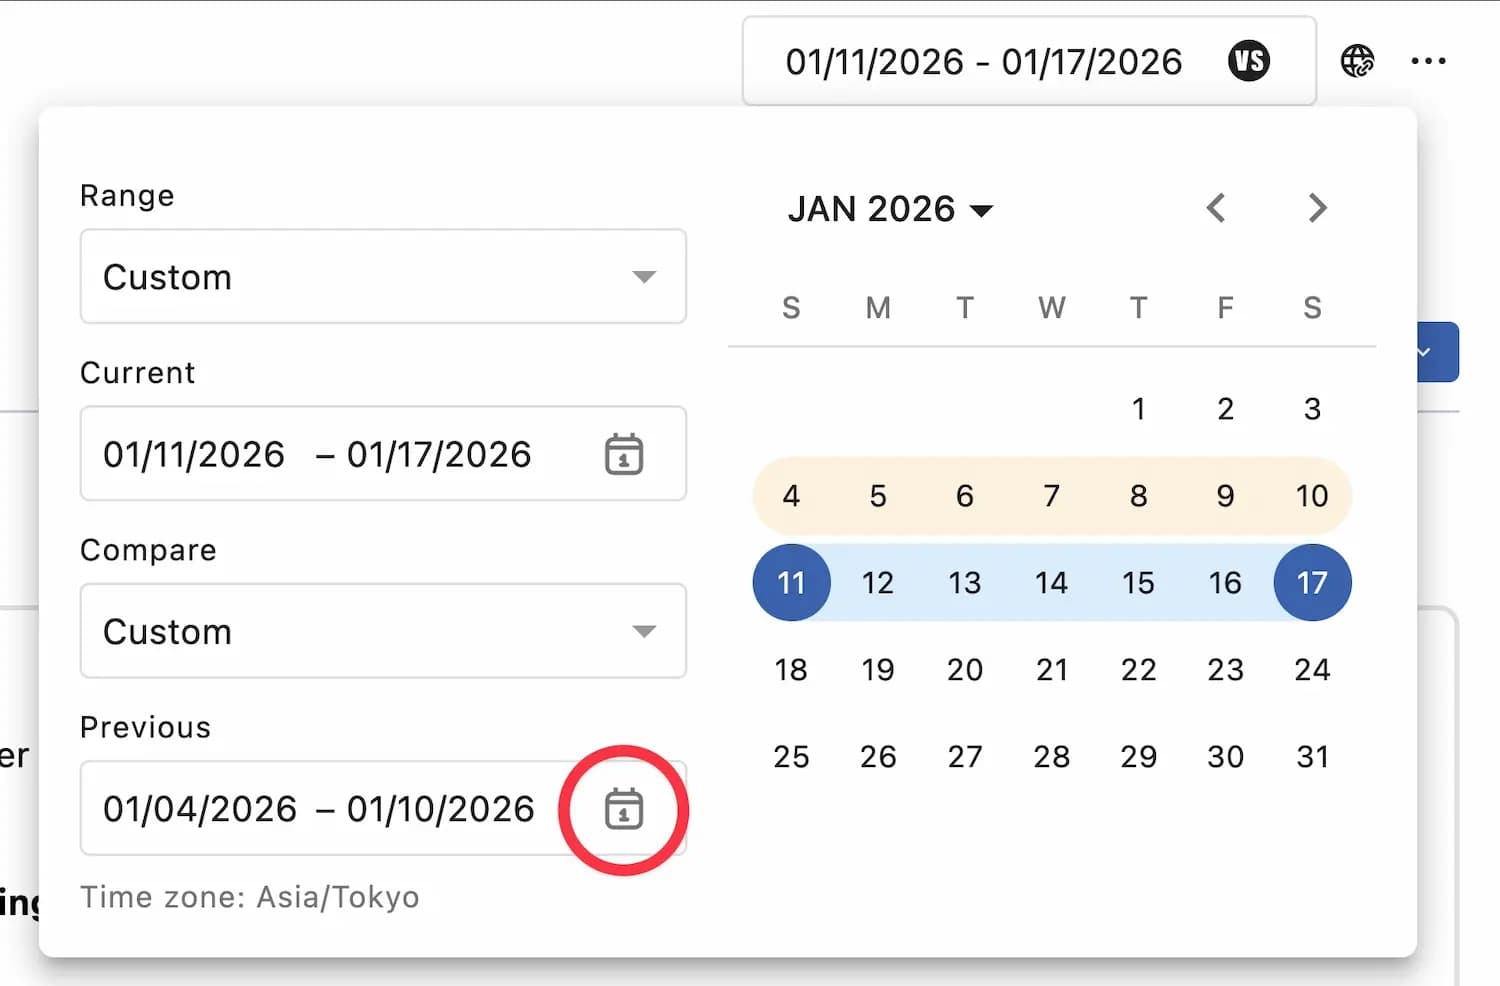Pick January 24 in the calendar
Viewport: 1500px width, 986px height.
coord(1312,670)
